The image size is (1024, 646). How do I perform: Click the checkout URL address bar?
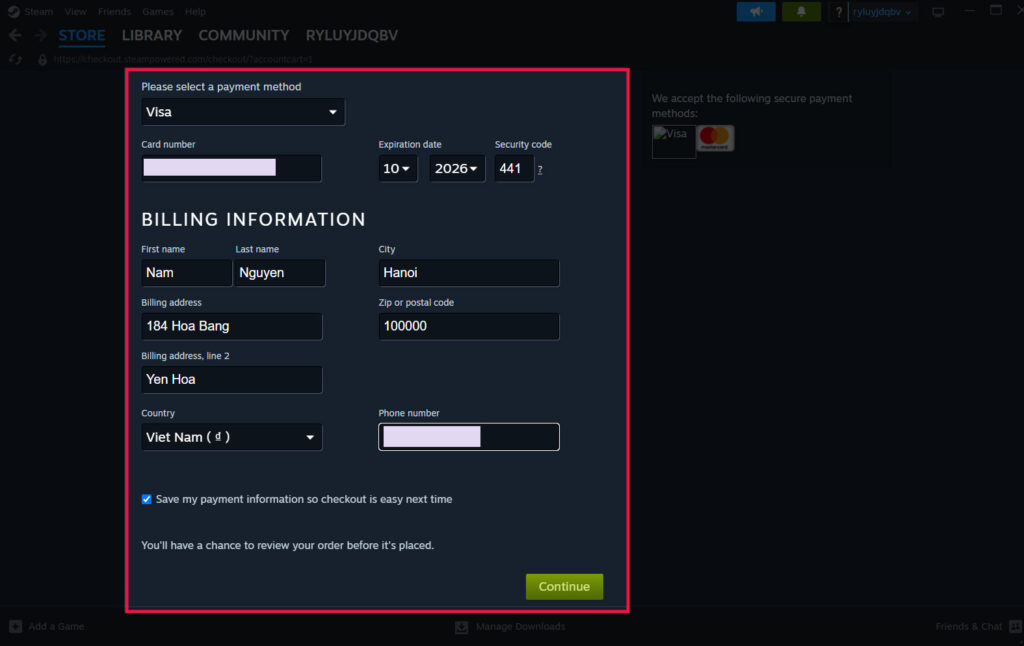(x=183, y=59)
